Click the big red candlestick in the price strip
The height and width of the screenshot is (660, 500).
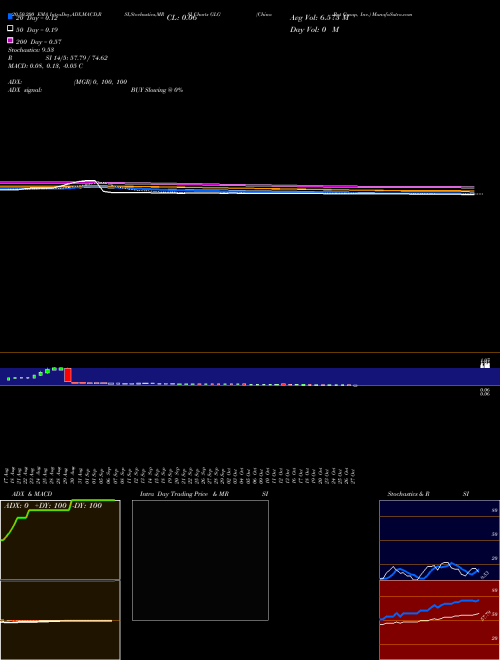(x=67, y=375)
